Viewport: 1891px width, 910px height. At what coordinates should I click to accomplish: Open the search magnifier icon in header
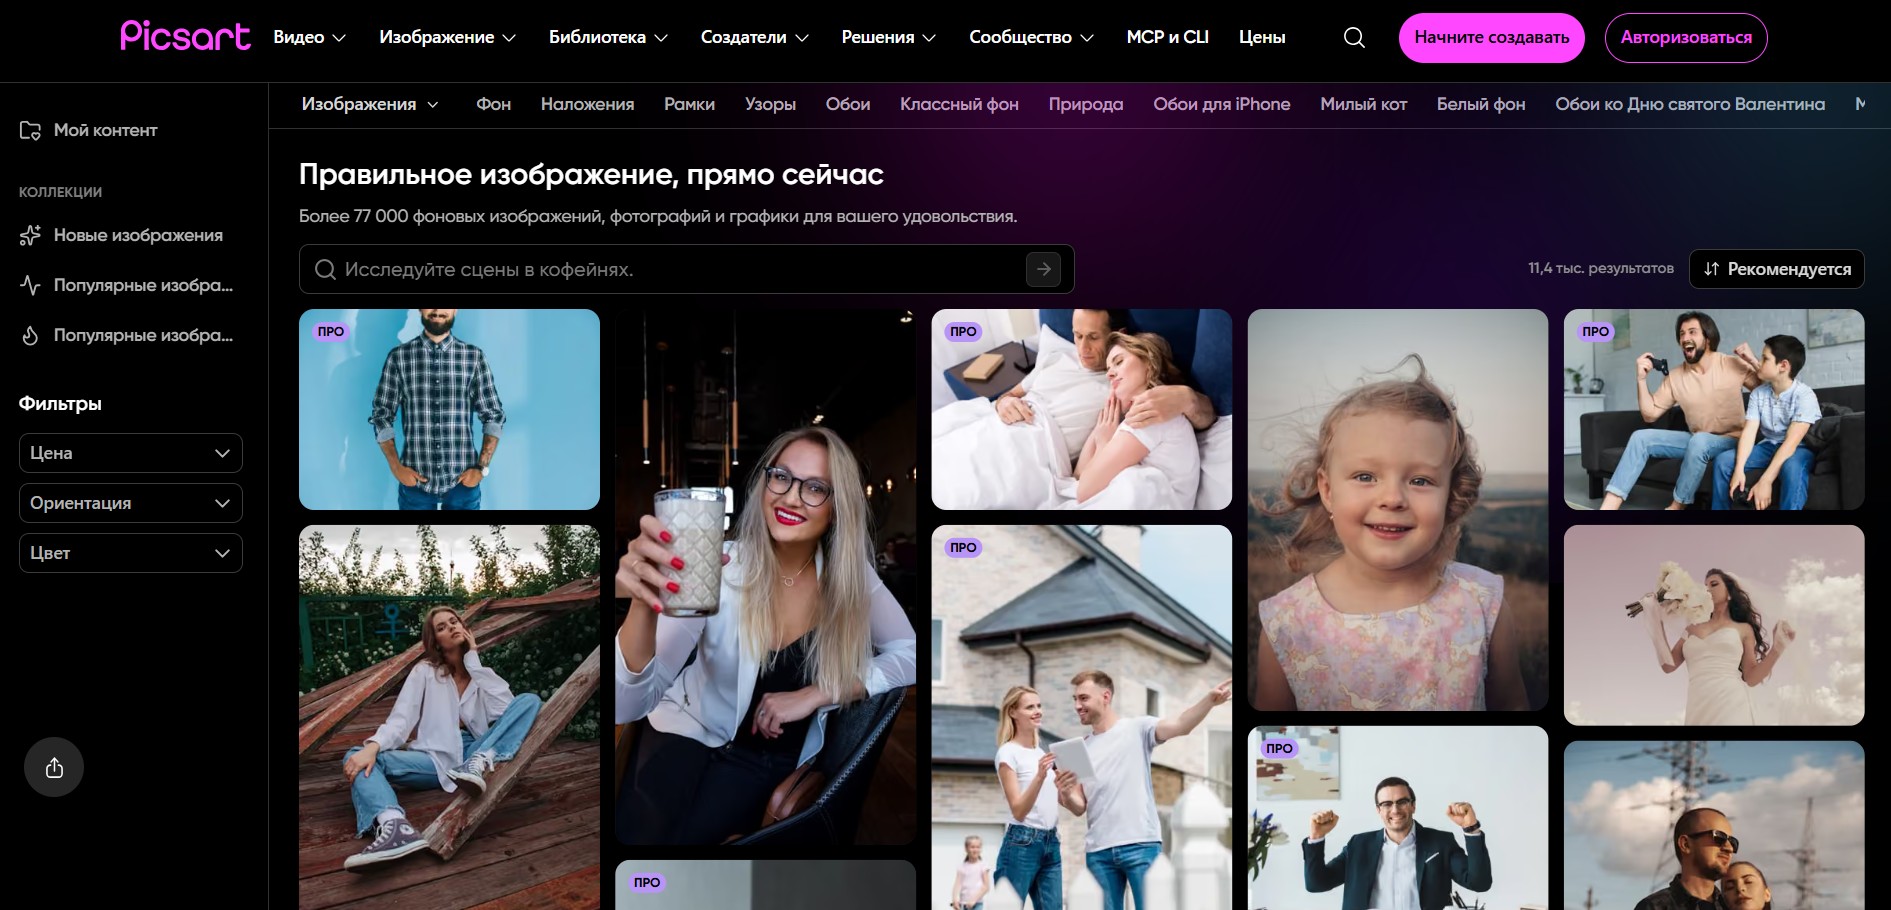1354,38
